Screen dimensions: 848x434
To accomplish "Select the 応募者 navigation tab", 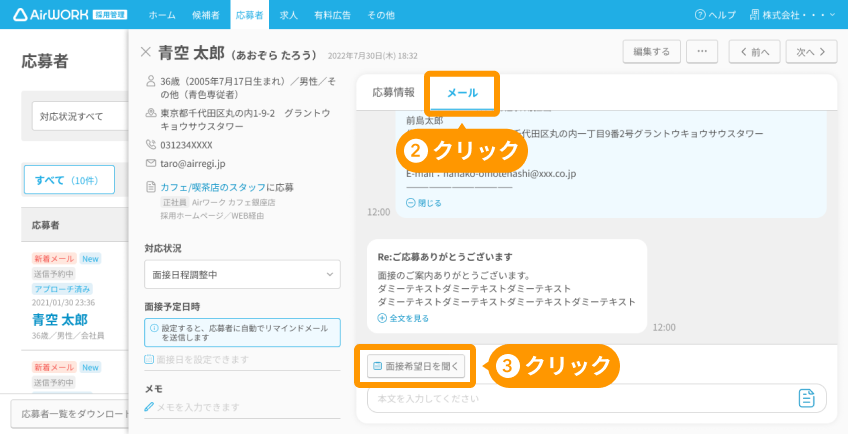I will tap(249, 15).
